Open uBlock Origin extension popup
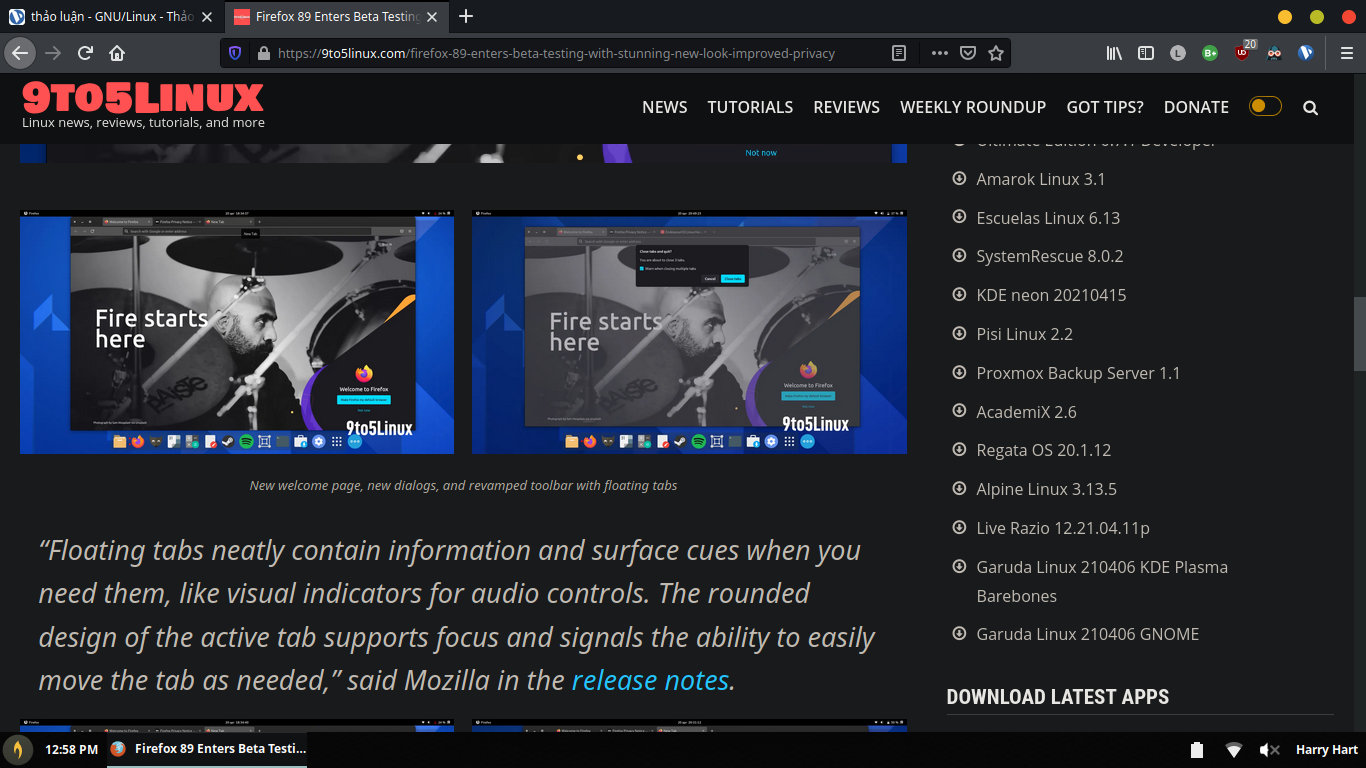The height and width of the screenshot is (768, 1366). (1243, 52)
